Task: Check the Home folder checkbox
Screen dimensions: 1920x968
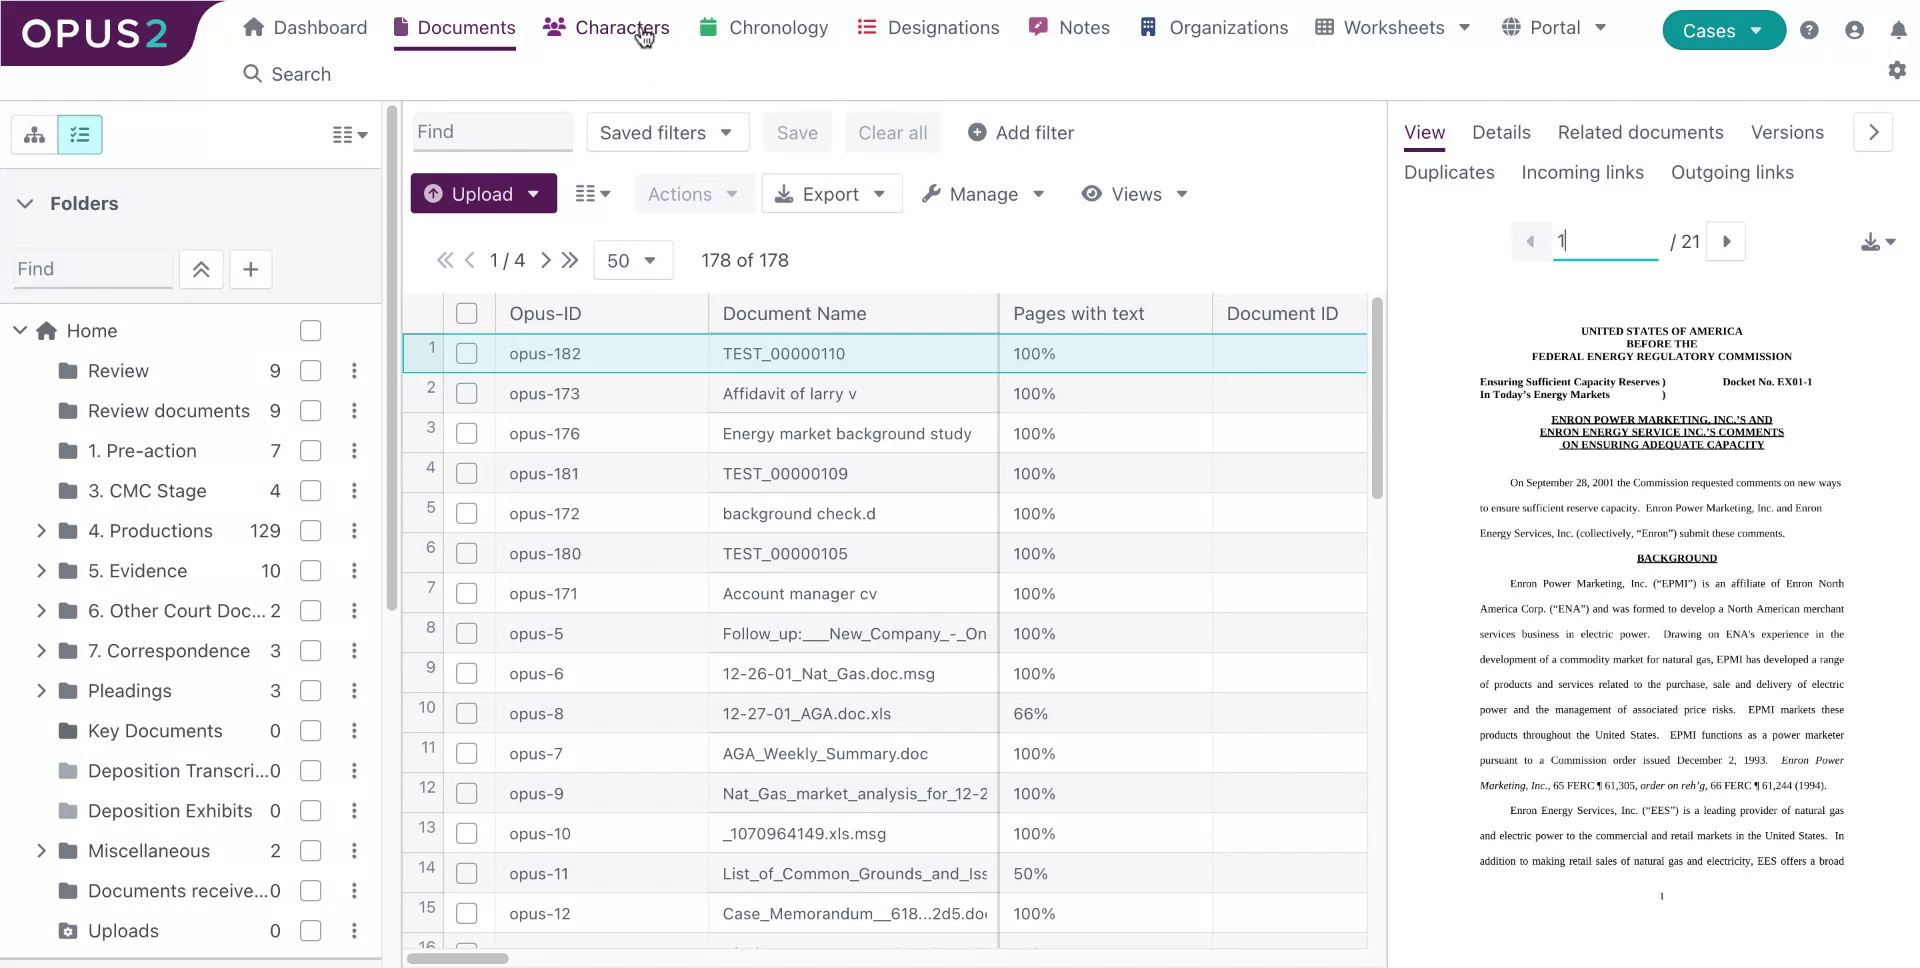Action: click(x=310, y=330)
